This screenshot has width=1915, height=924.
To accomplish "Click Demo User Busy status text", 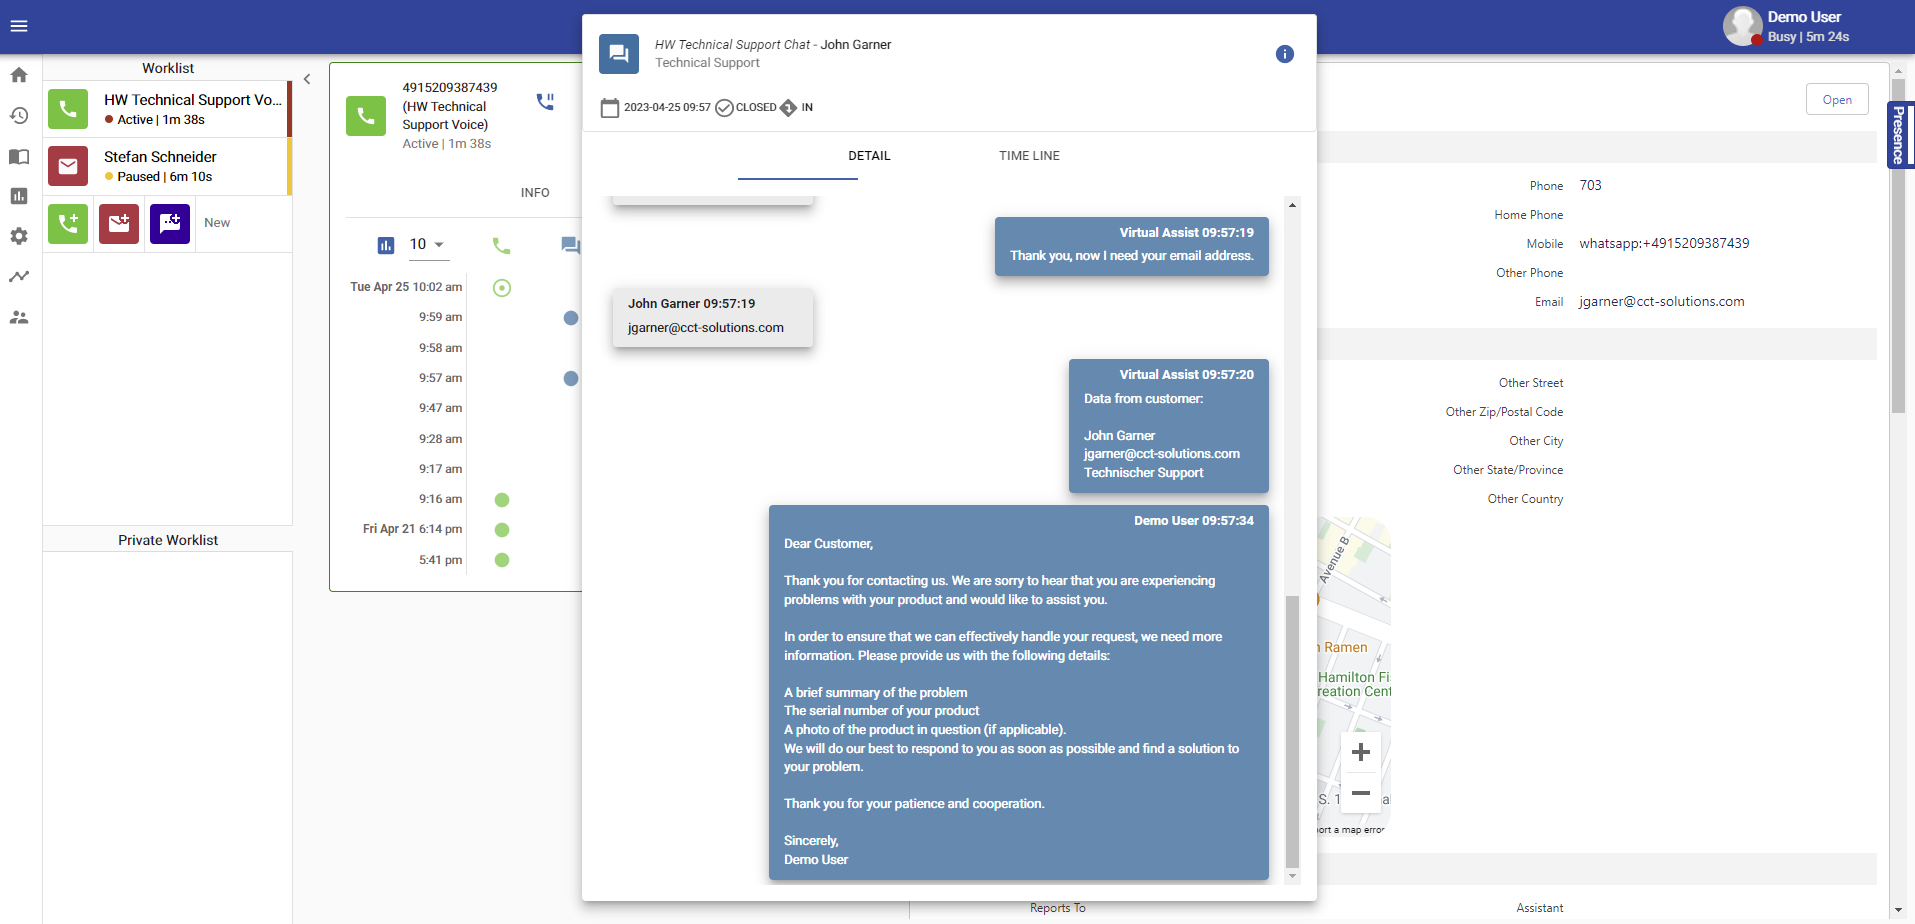I will click(1808, 37).
